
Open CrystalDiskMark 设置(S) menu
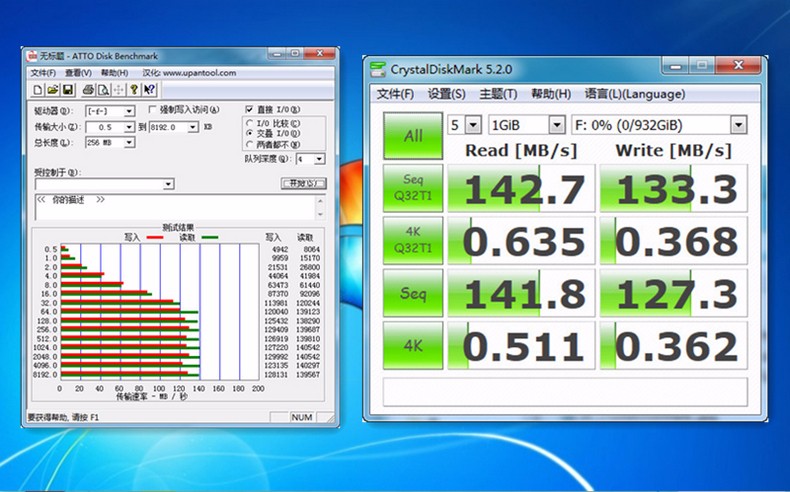coord(446,94)
